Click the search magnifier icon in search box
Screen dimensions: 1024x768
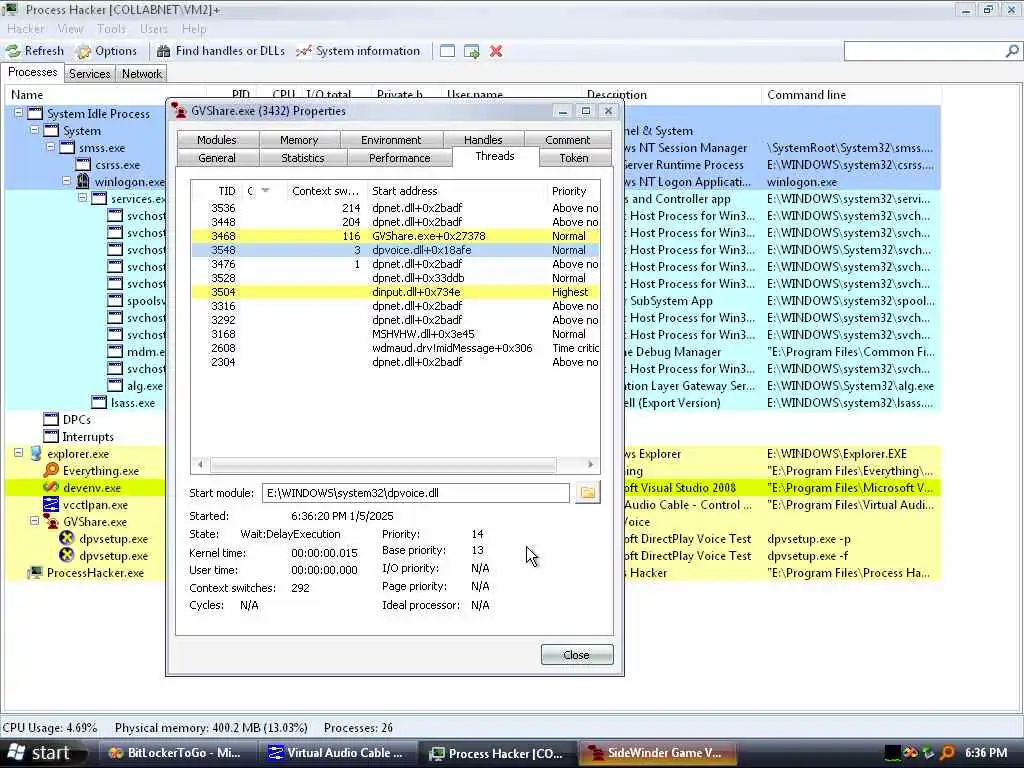pos(1012,51)
